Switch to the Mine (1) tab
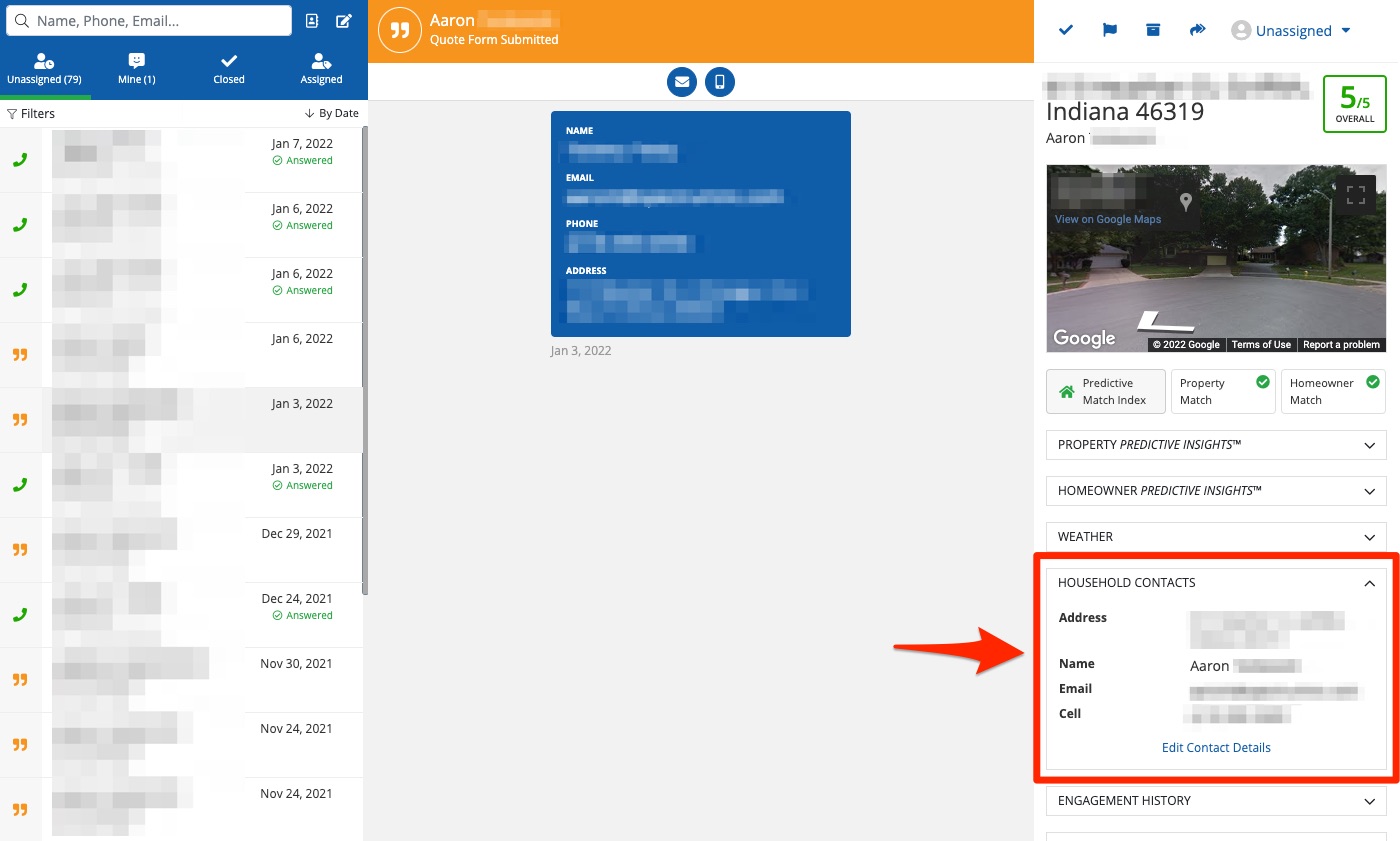This screenshot has height=841, width=1400. click(137, 69)
